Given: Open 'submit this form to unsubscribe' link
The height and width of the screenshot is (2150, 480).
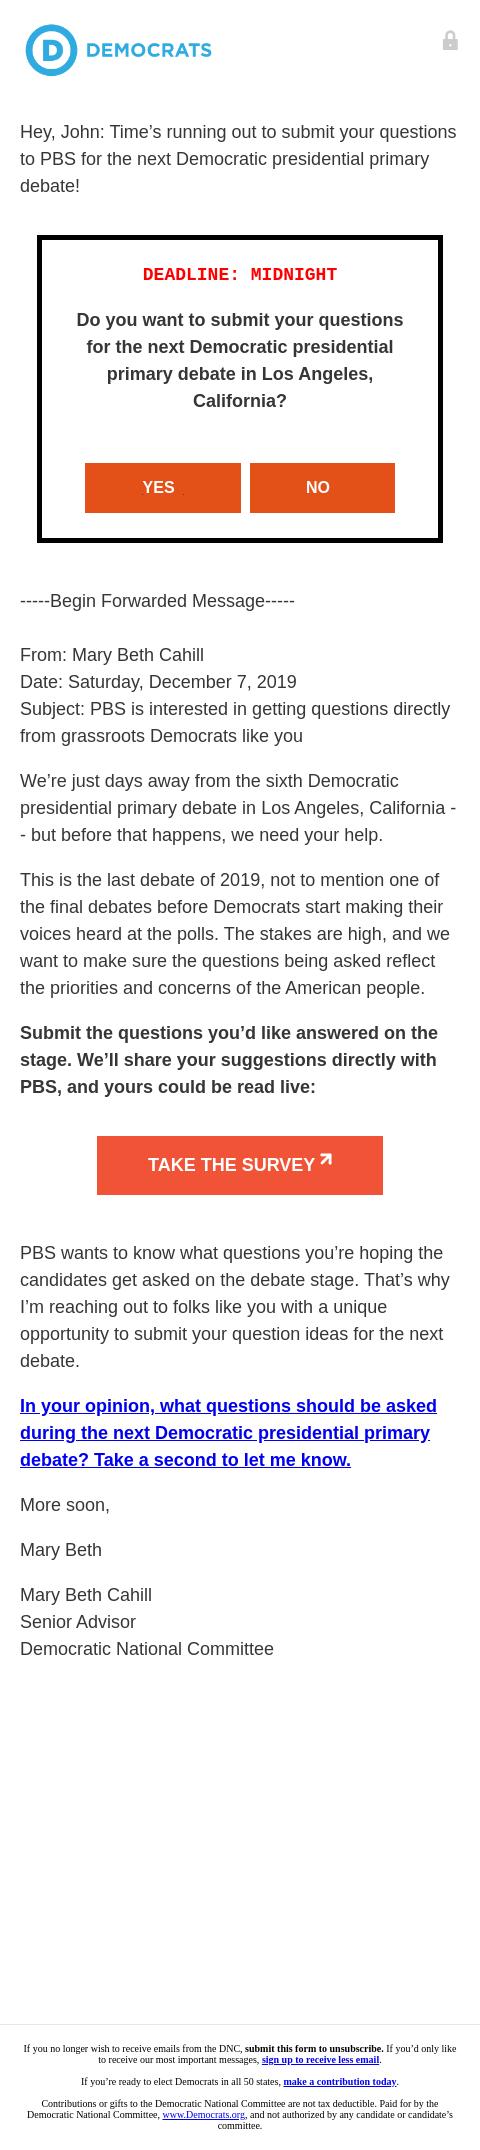Looking at the screenshot, I should click(x=314, y=2048).
